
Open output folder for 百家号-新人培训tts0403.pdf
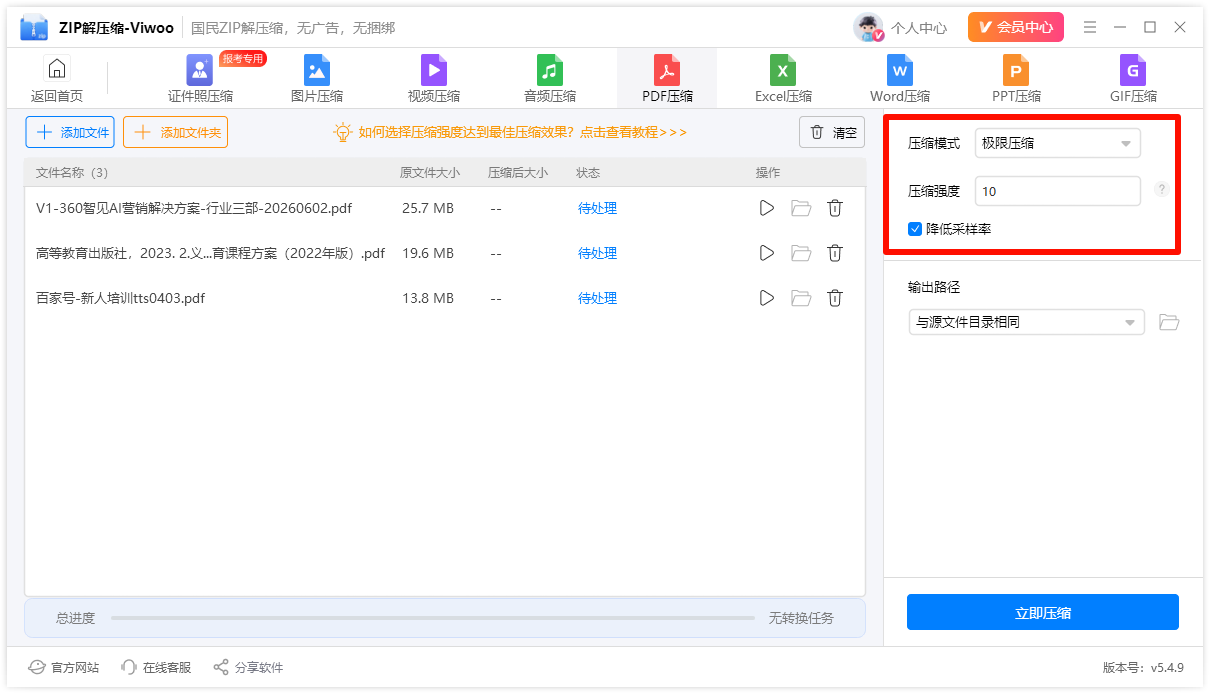(801, 298)
